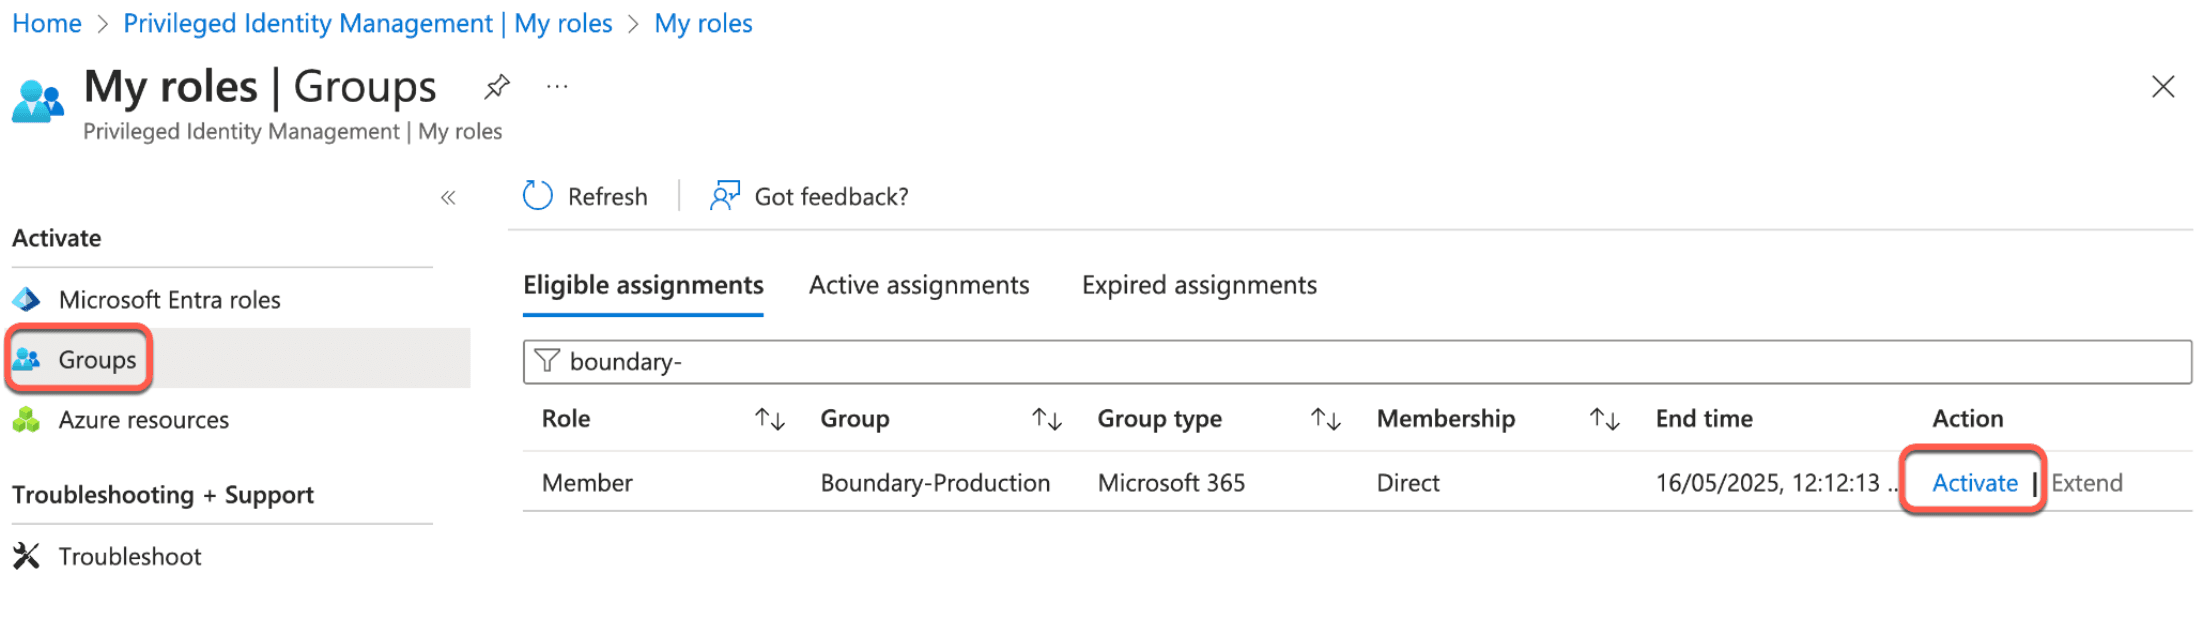This screenshot has width=2208, height=618.
Task: Click the Action column header
Action: pos(1968,419)
